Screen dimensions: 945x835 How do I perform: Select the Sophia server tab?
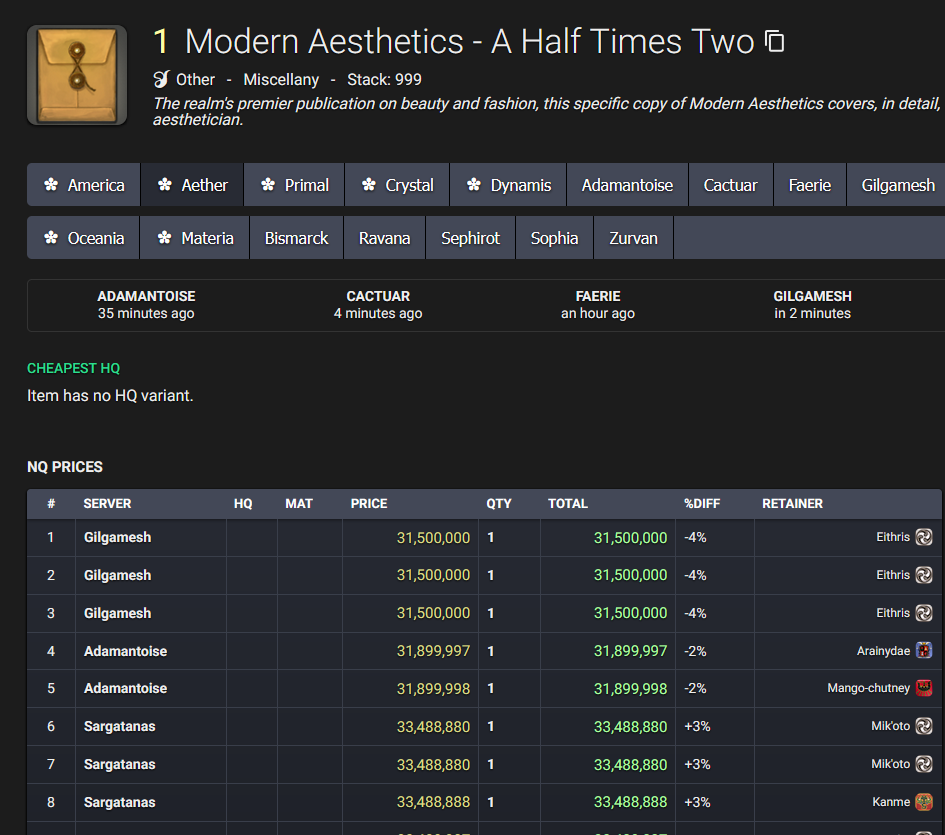click(x=554, y=238)
